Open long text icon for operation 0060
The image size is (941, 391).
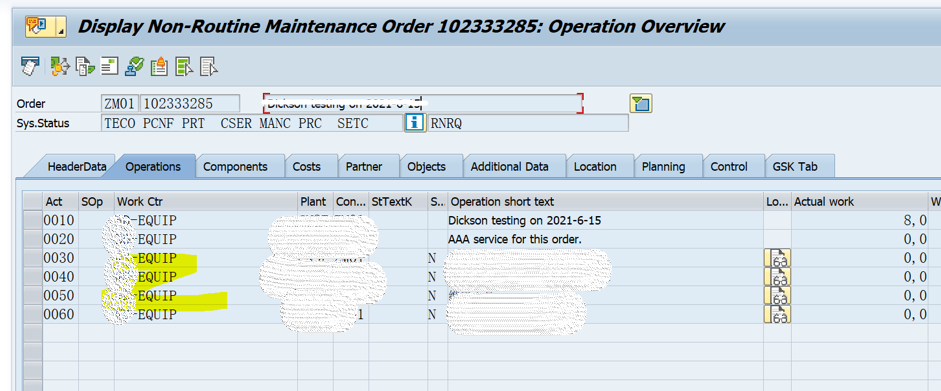coord(777,314)
